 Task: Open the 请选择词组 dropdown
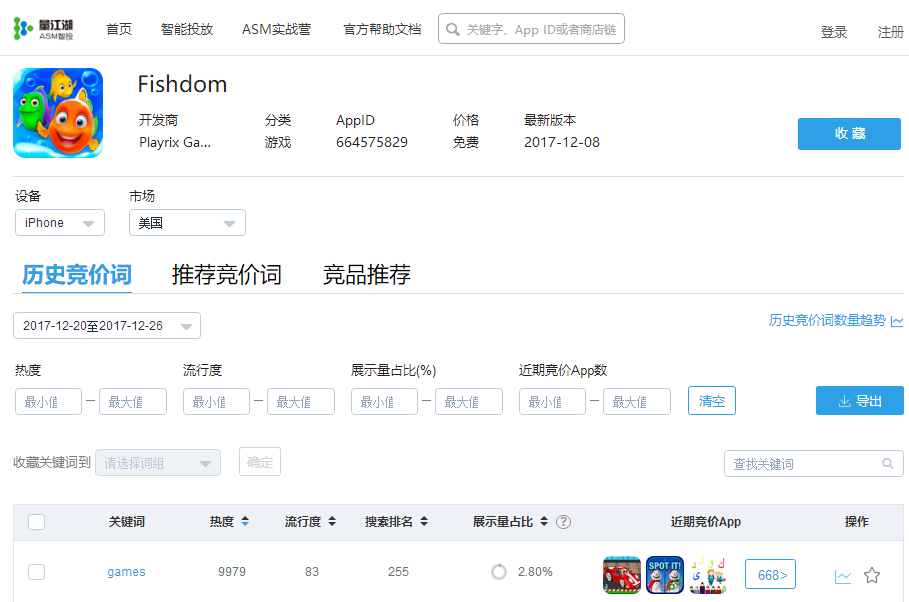(158, 463)
